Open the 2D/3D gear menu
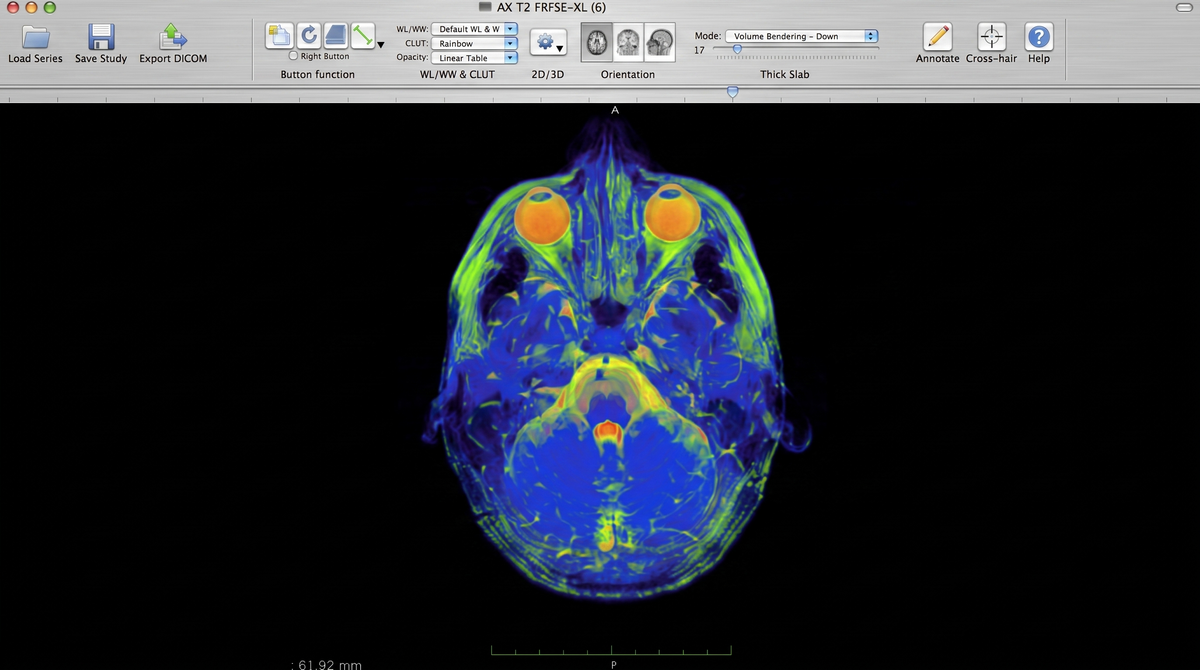 click(548, 43)
